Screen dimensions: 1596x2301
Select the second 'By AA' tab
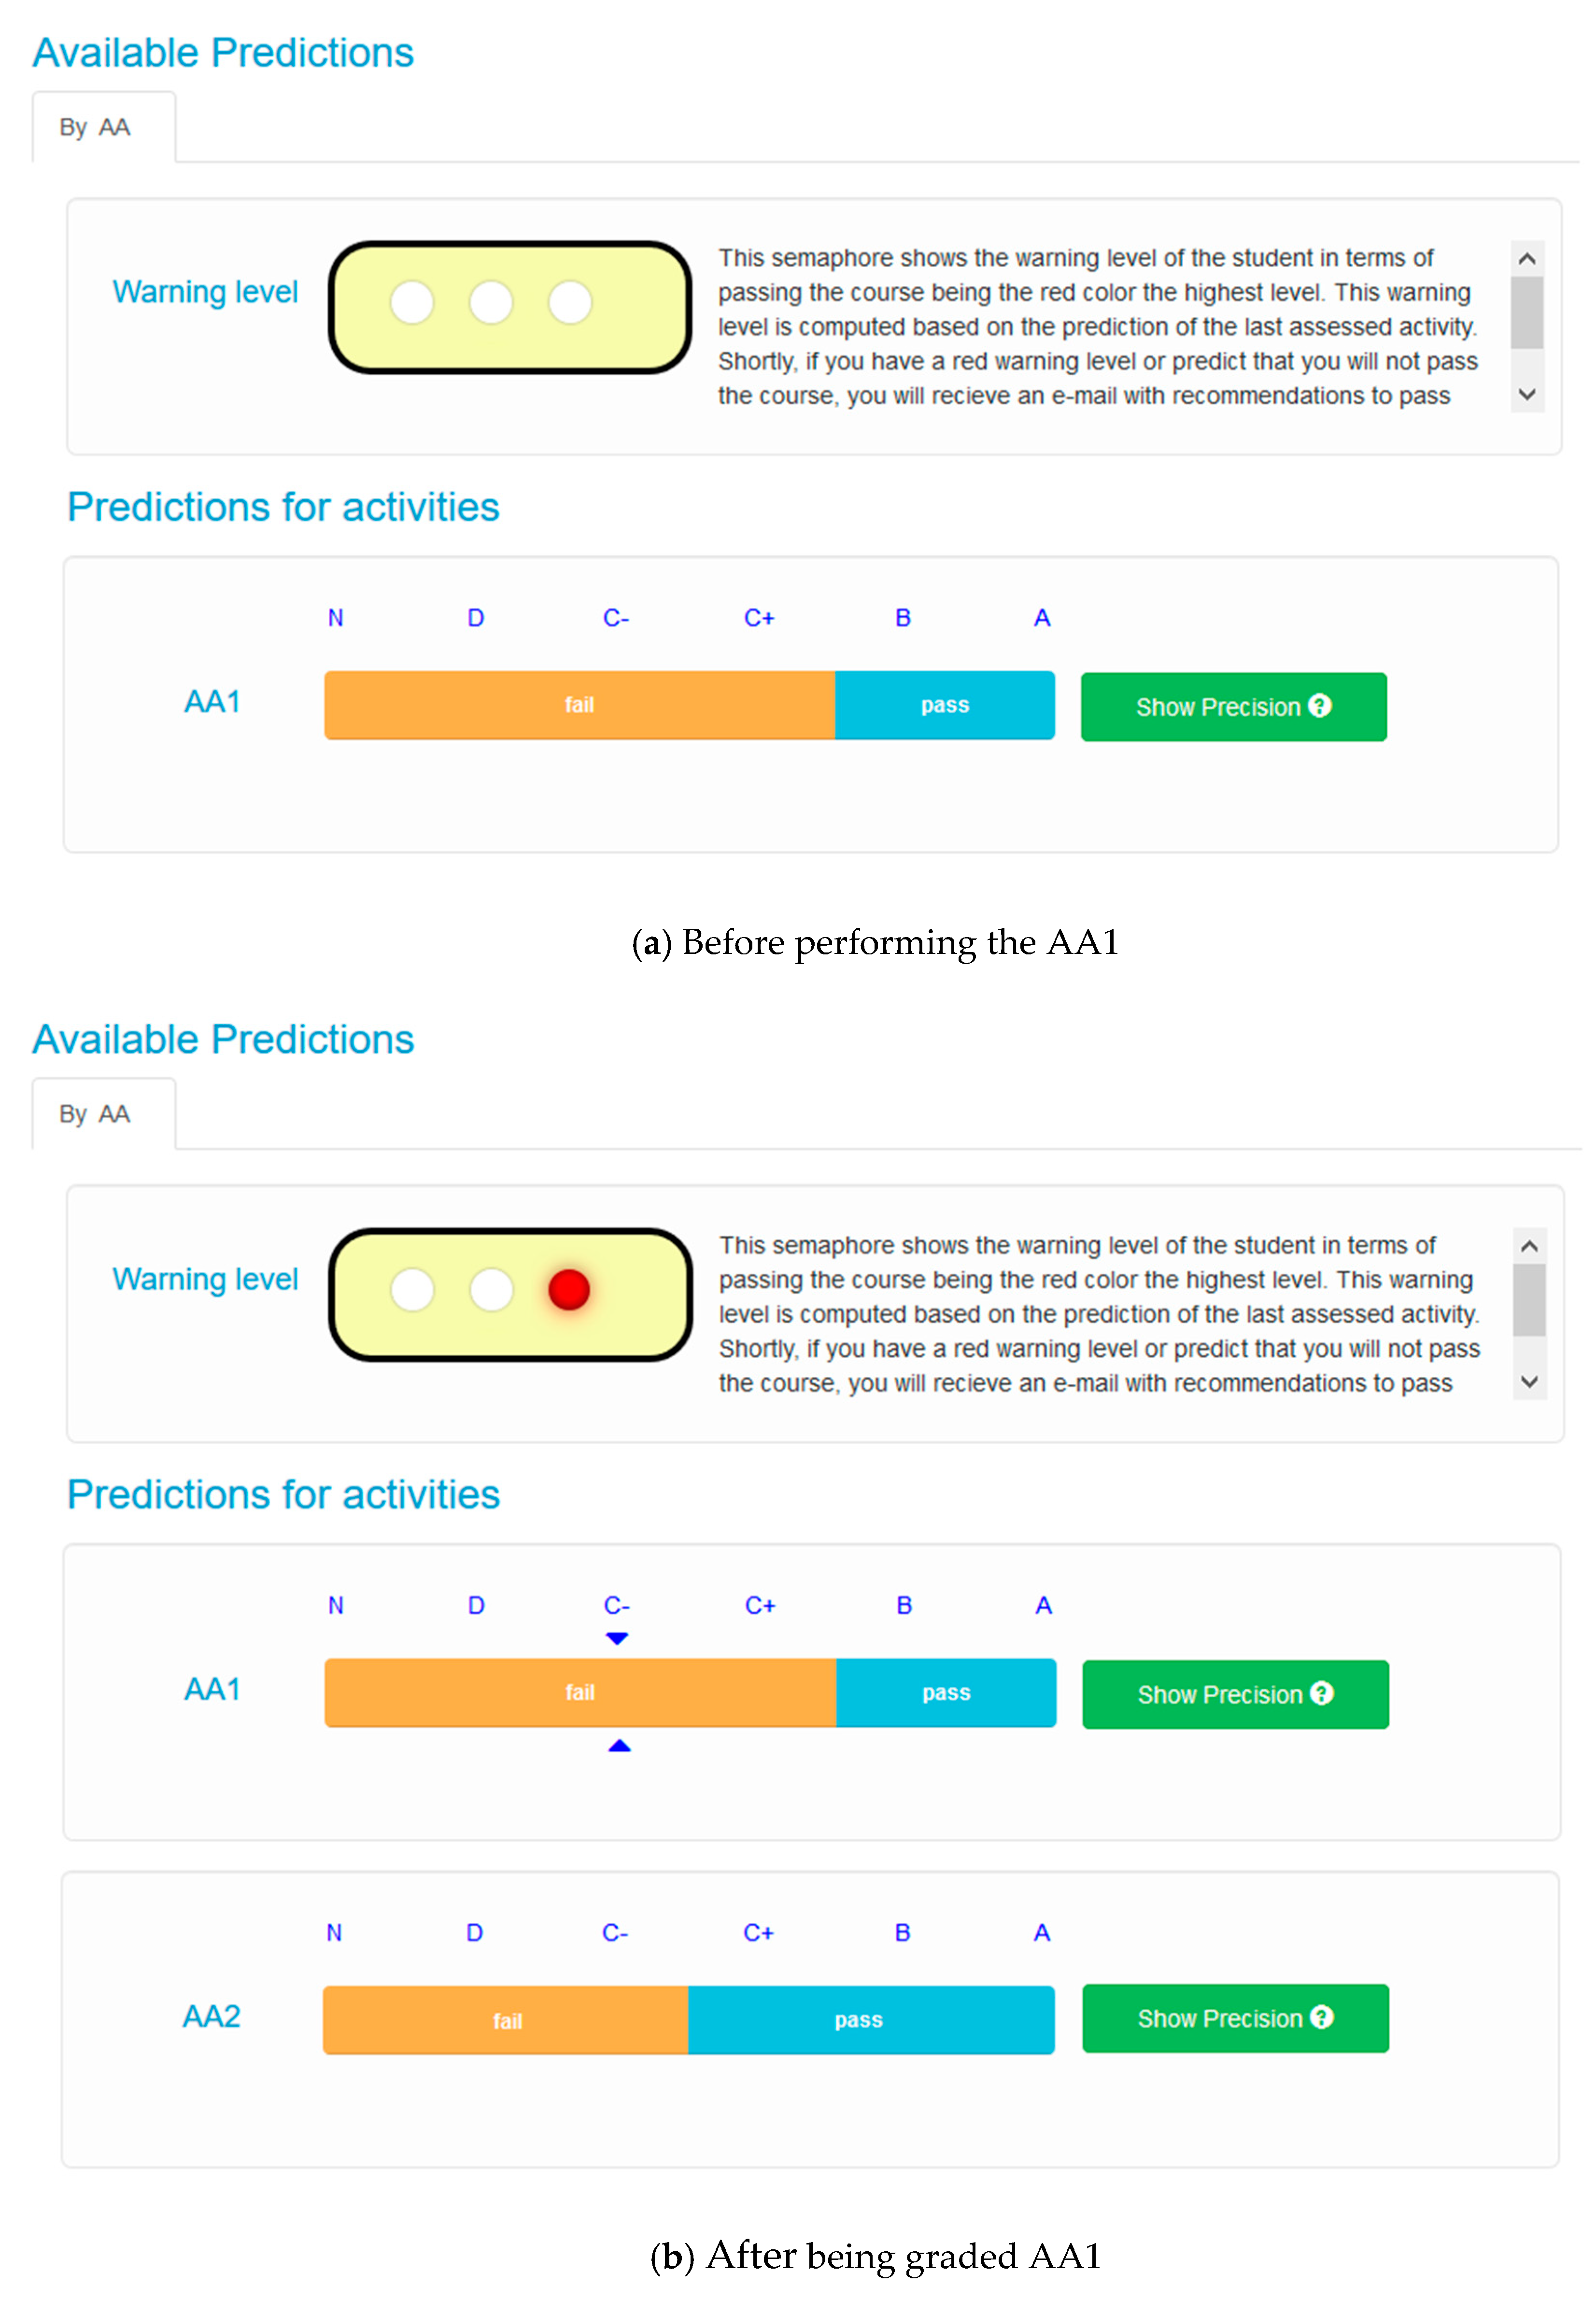coord(95,1114)
